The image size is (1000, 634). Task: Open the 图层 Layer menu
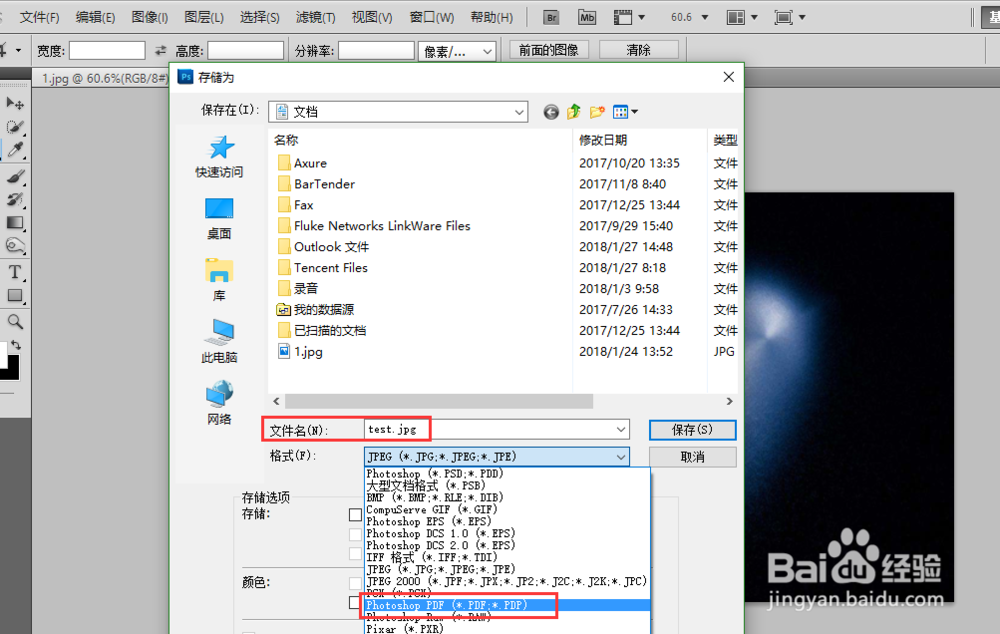tap(205, 16)
